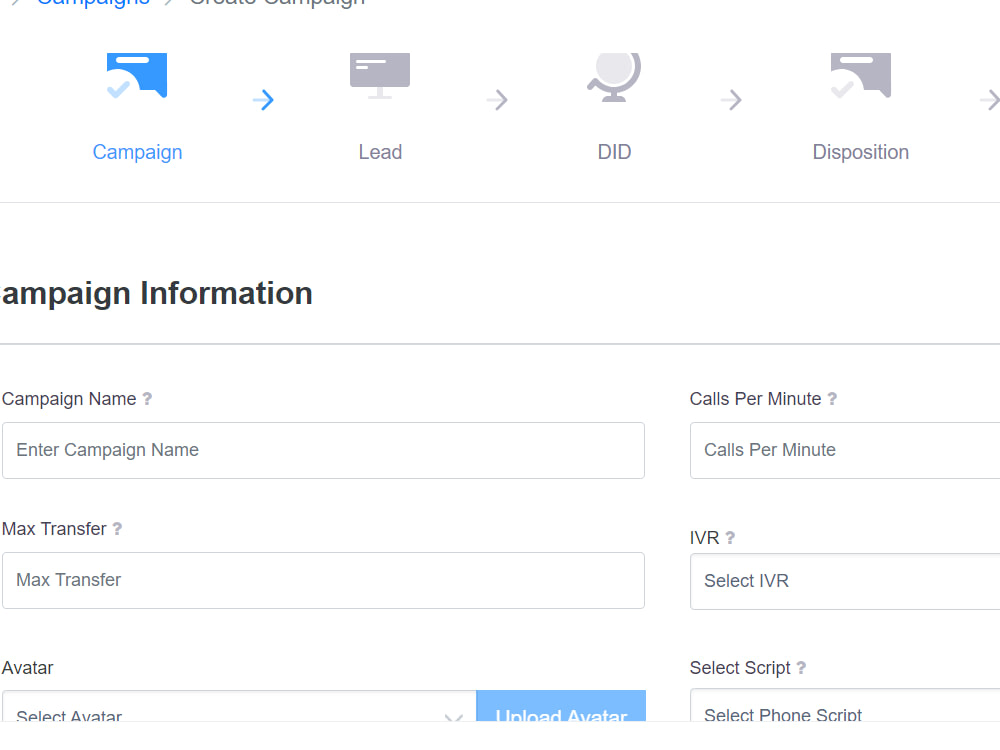The height and width of the screenshot is (750, 1000).
Task: Open the Disposition step icon
Action: (861, 75)
